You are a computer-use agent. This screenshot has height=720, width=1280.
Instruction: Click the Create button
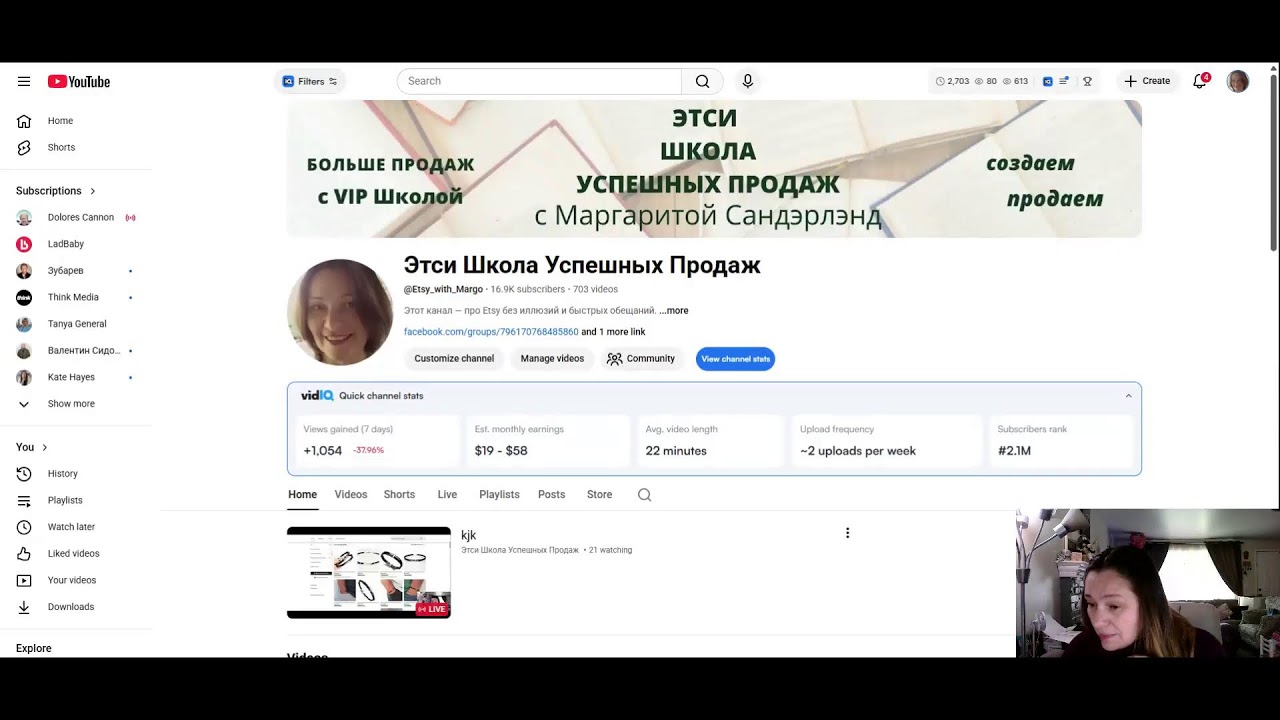pyautogui.click(x=1147, y=81)
